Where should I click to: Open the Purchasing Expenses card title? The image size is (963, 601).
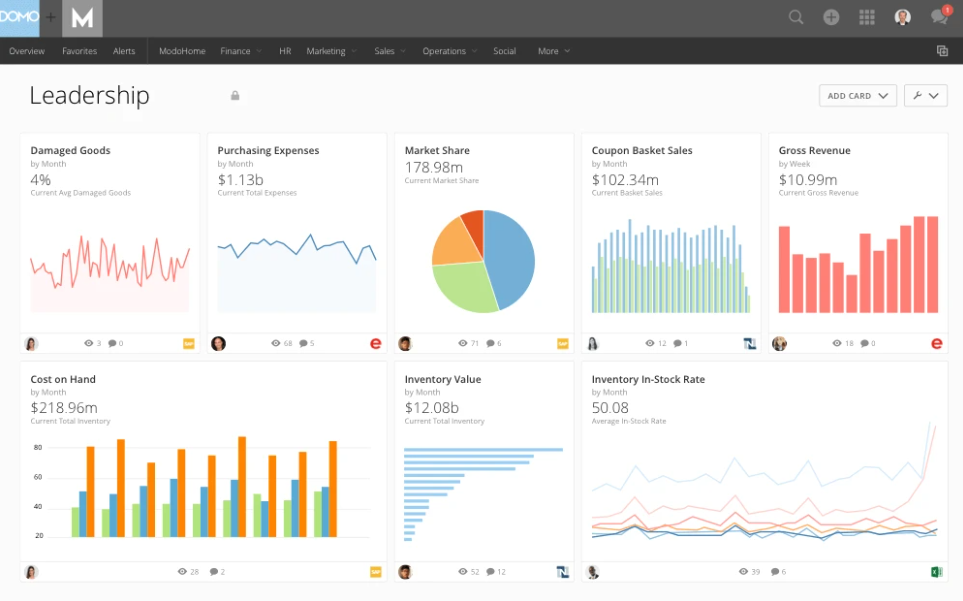tap(268, 151)
